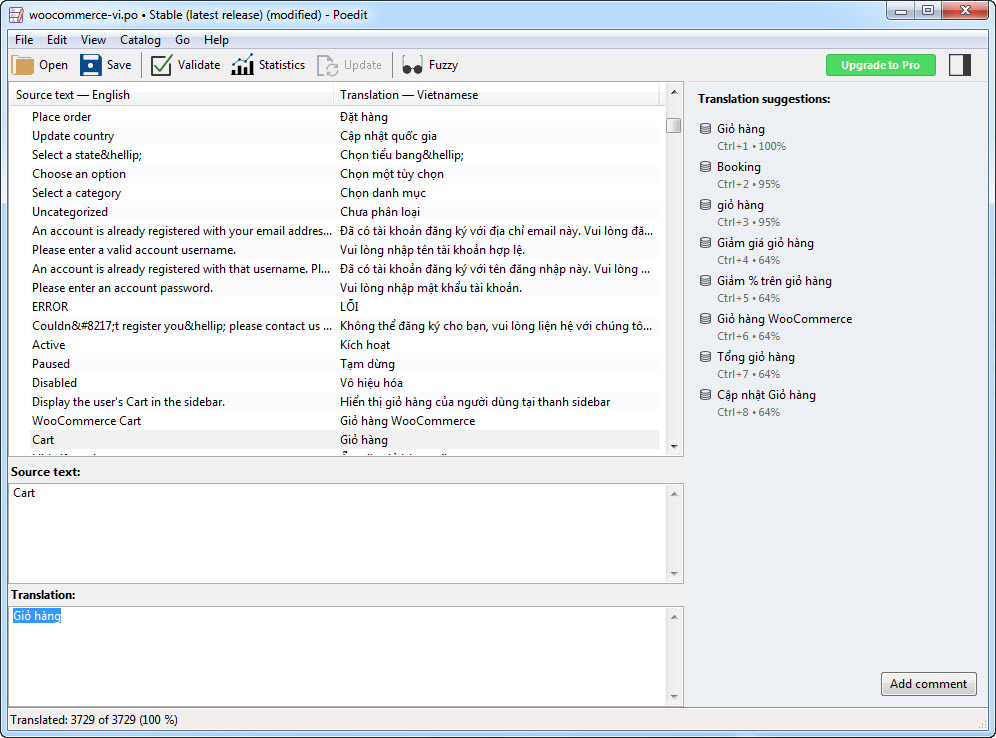996x738 pixels.
Task: Open the View menu
Action: tap(93, 40)
